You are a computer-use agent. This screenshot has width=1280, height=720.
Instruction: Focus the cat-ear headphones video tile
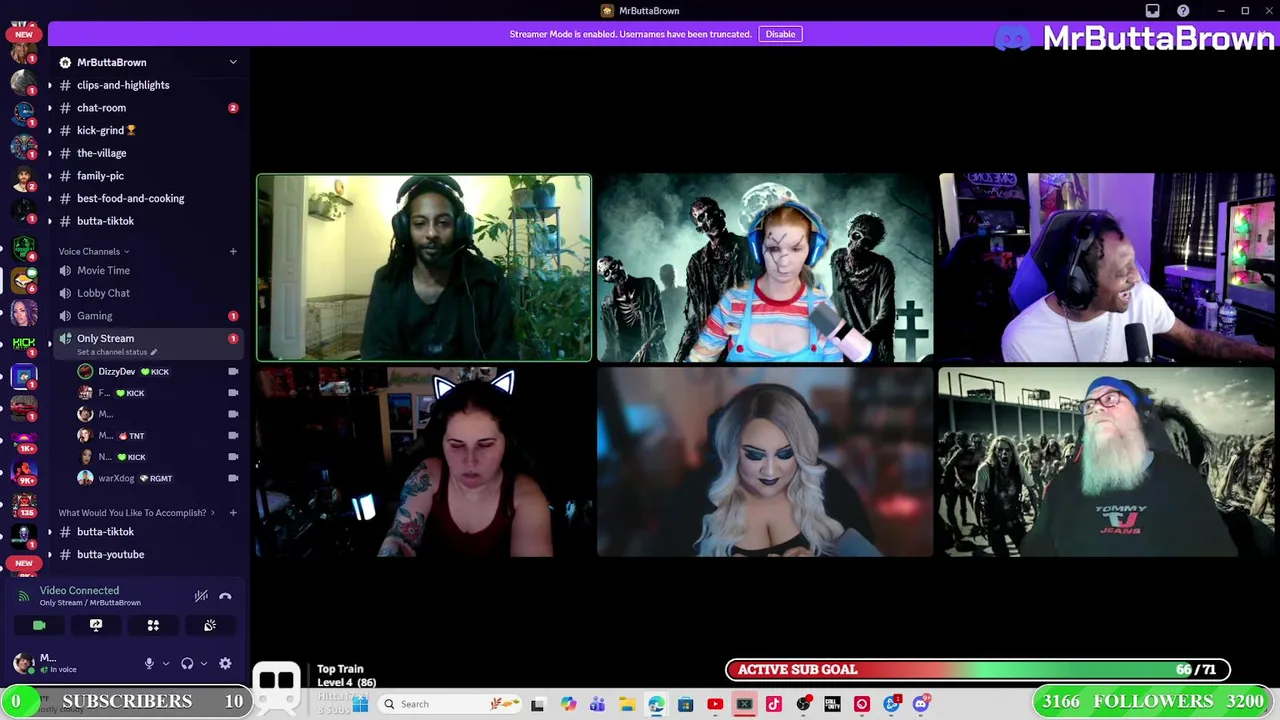pos(424,462)
